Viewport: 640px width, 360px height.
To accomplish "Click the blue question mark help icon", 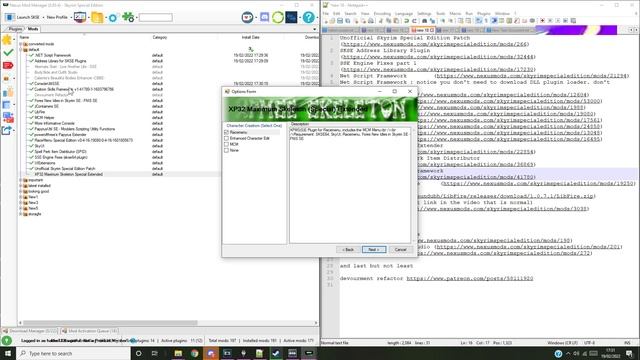I will click(x=309, y=17).
